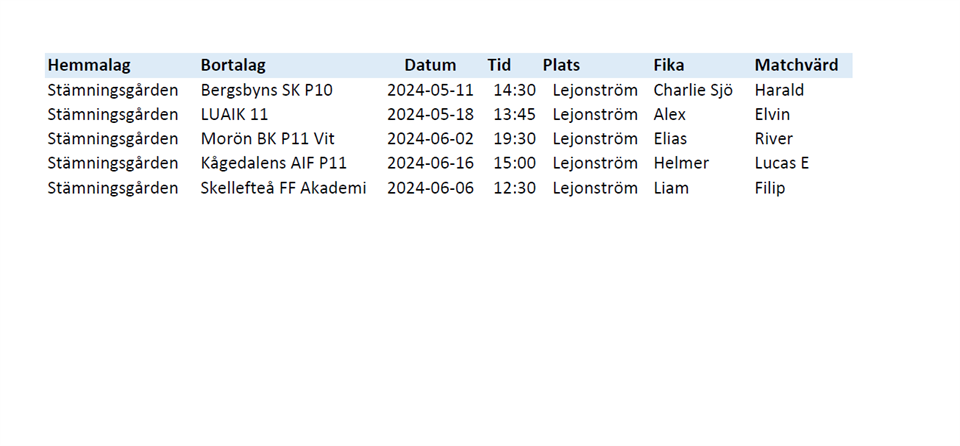Click the Fika column header

(669, 65)
